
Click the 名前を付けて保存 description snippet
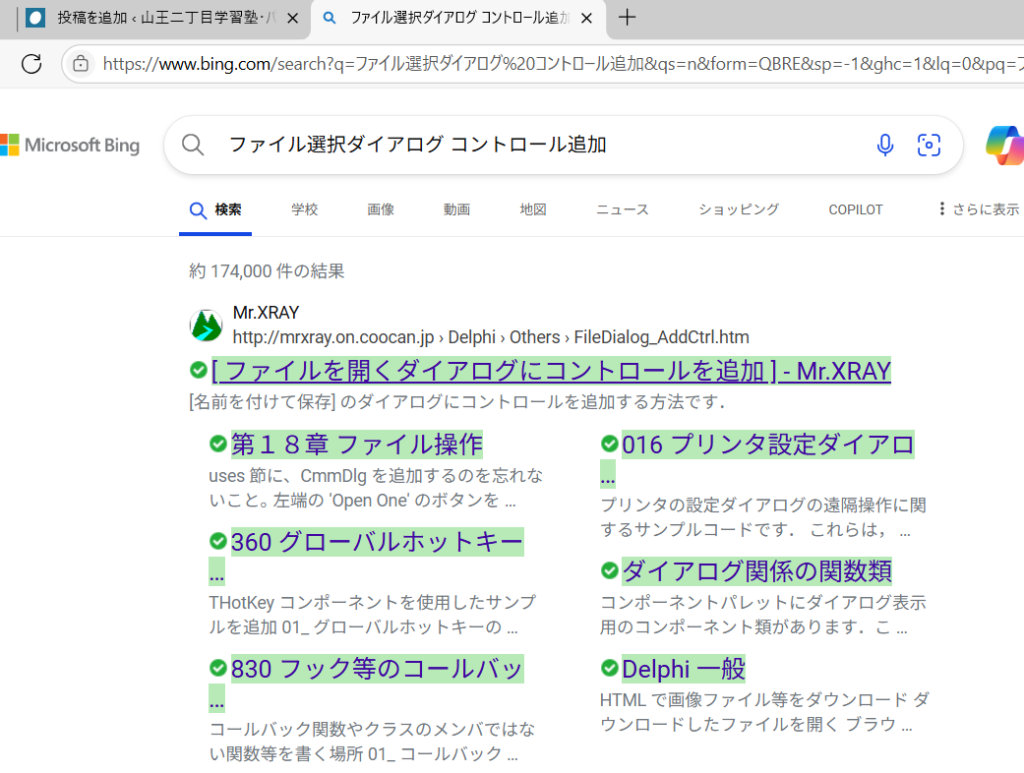(456, 402)
